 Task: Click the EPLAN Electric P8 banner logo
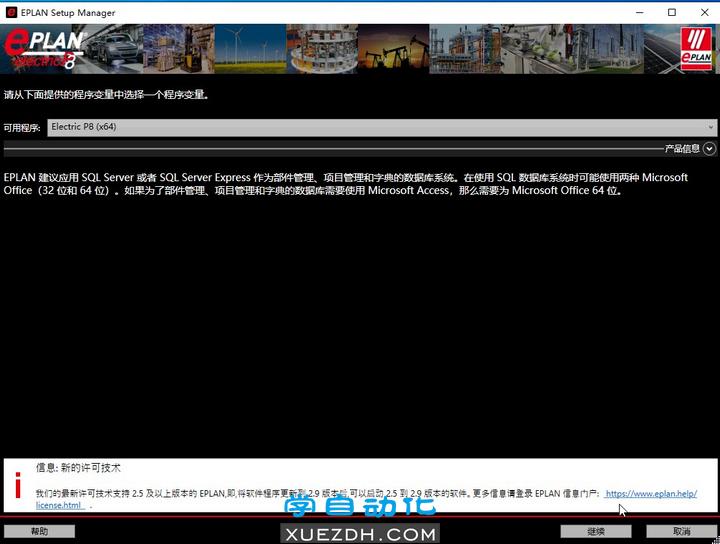[44, 49]
